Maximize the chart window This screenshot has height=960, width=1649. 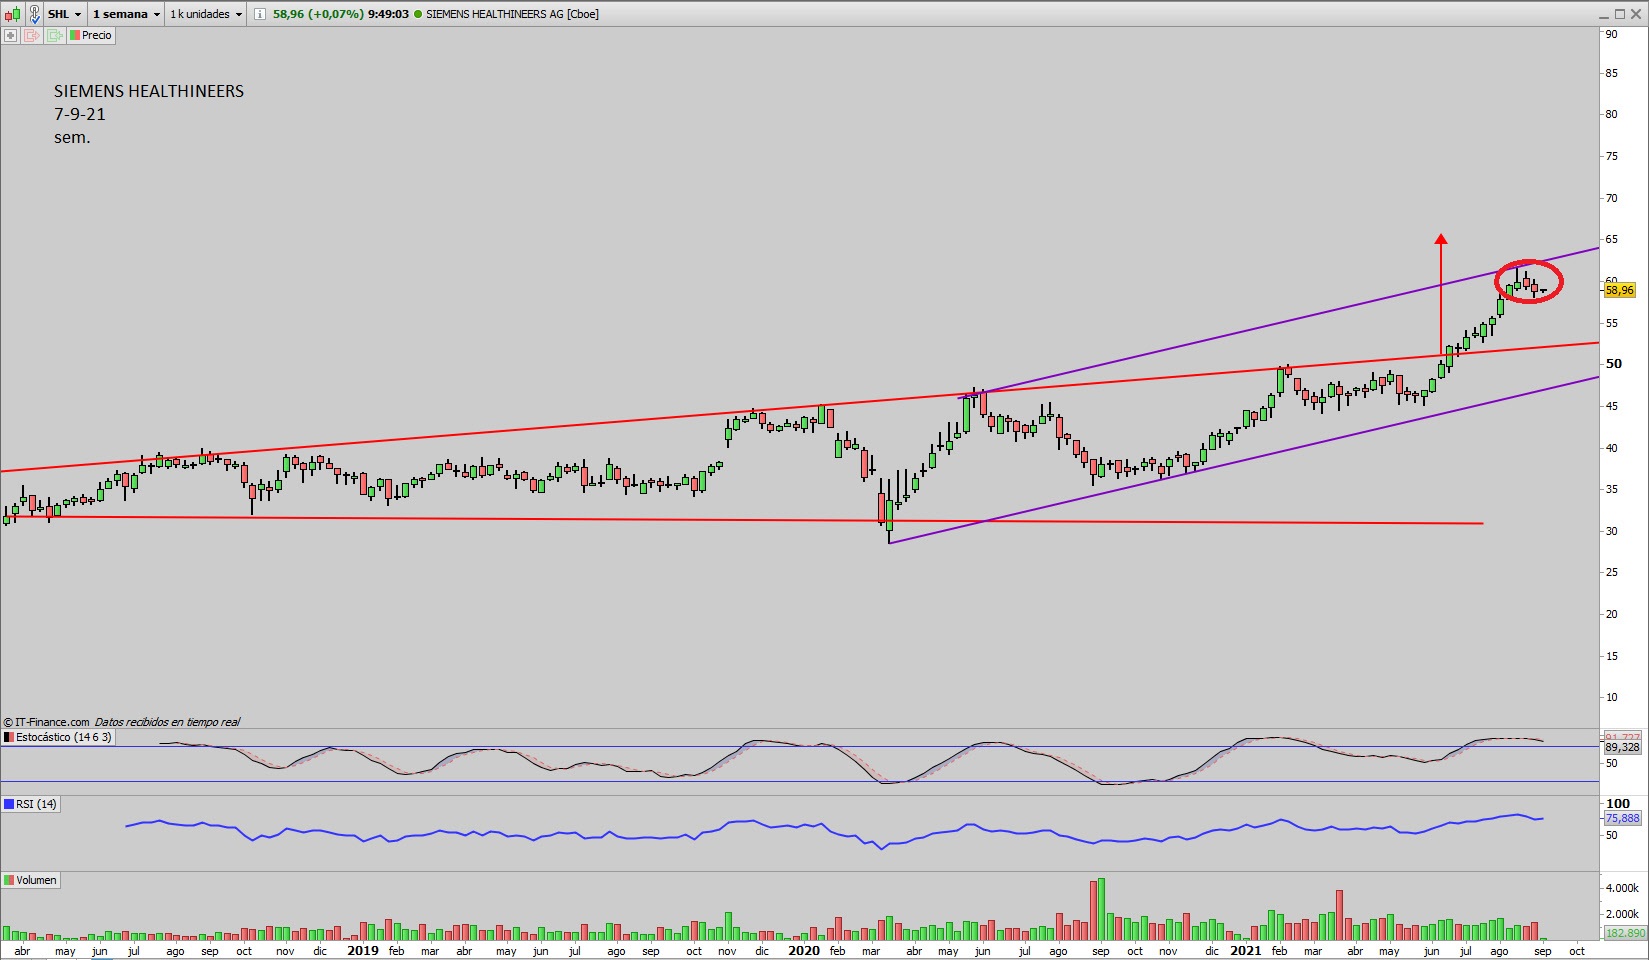pyautogui.click(x=1620, y=14)
